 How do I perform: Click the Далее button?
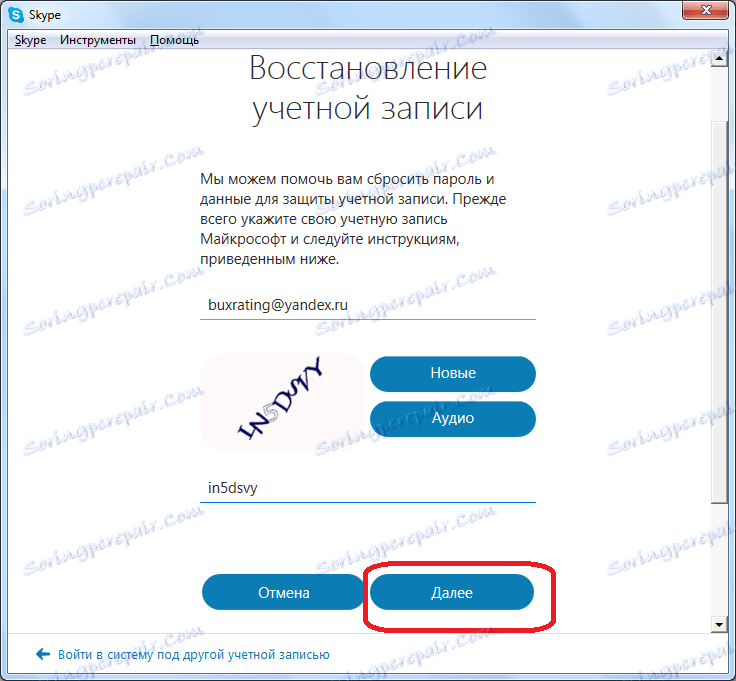[x=452, y=592]
